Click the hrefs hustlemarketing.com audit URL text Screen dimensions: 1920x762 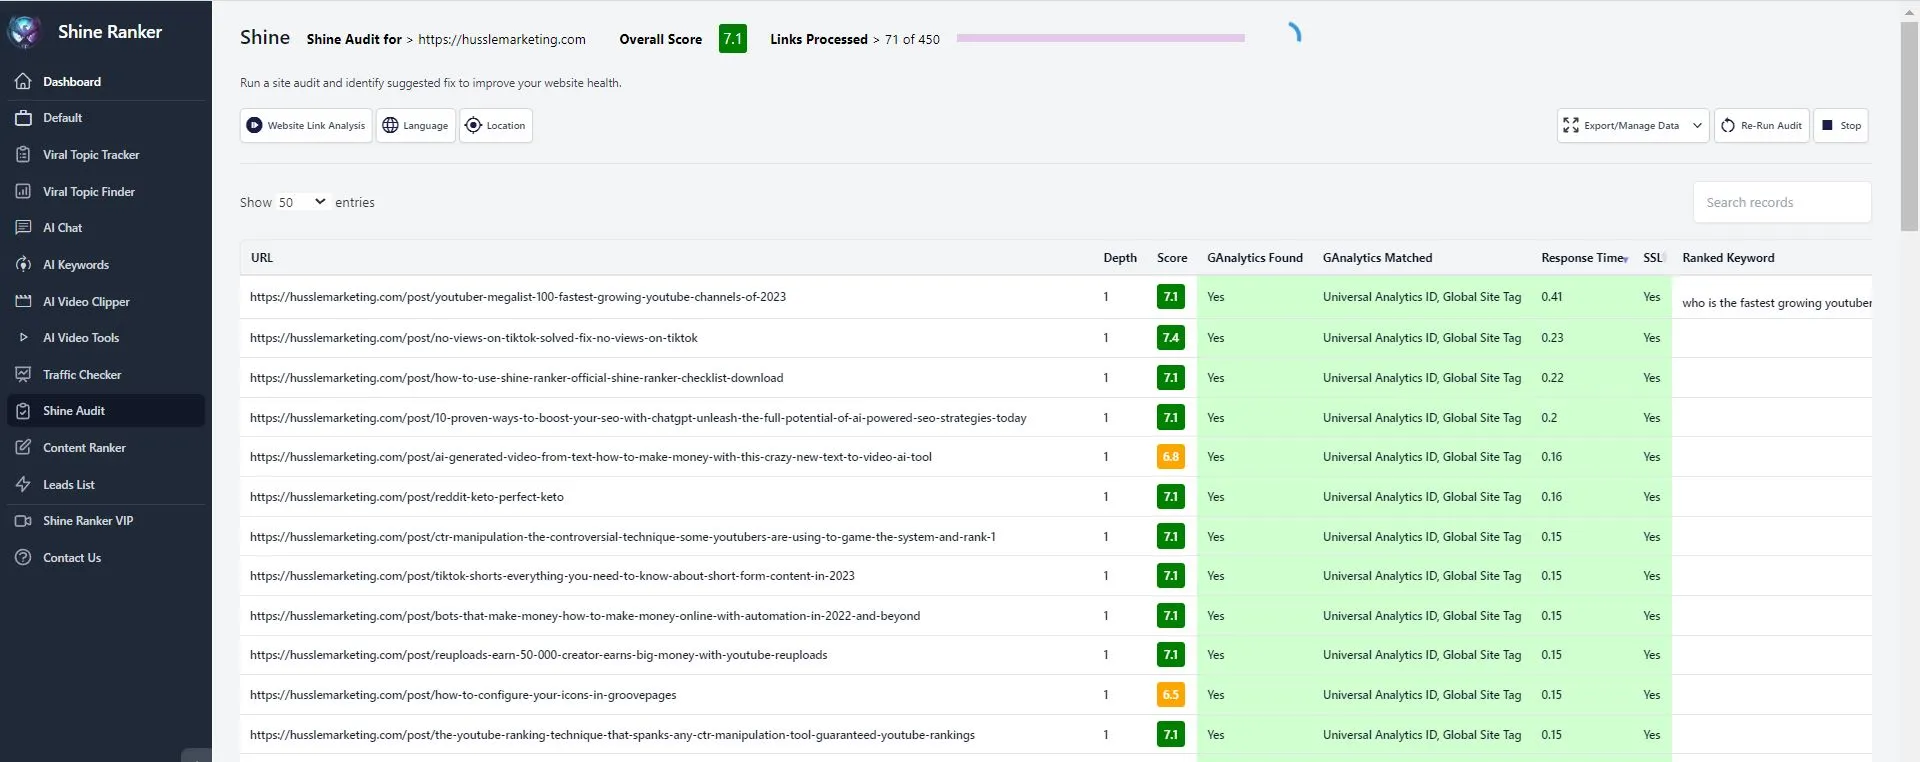[502, 40]
